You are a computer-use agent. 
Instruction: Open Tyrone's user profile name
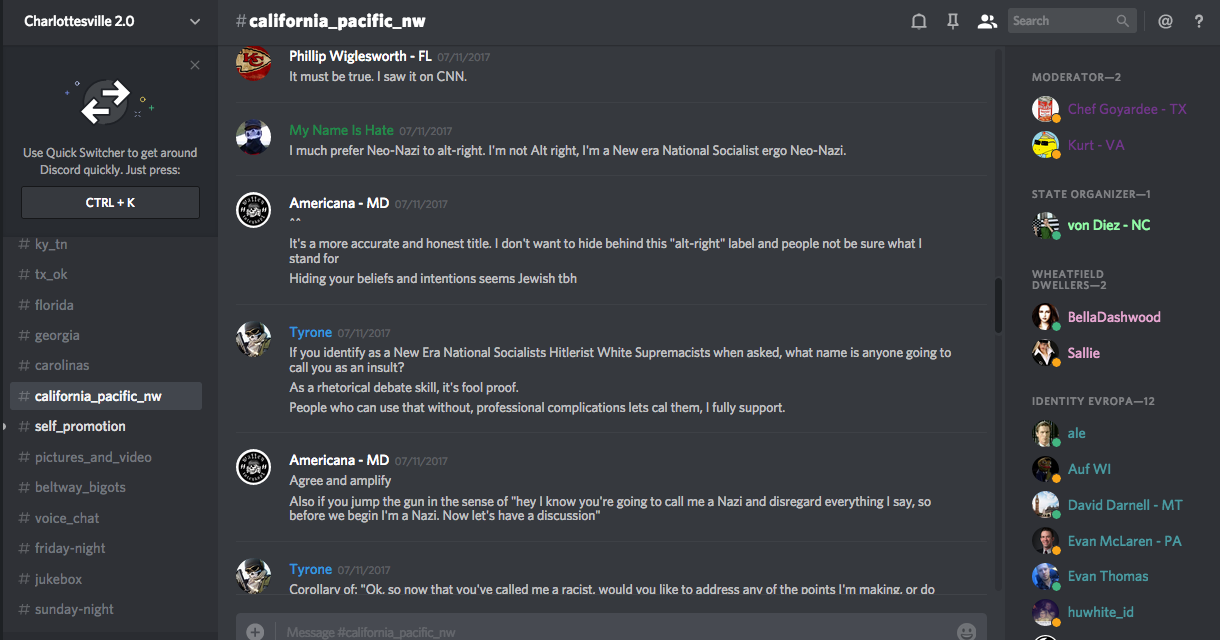tap(310, 332)
